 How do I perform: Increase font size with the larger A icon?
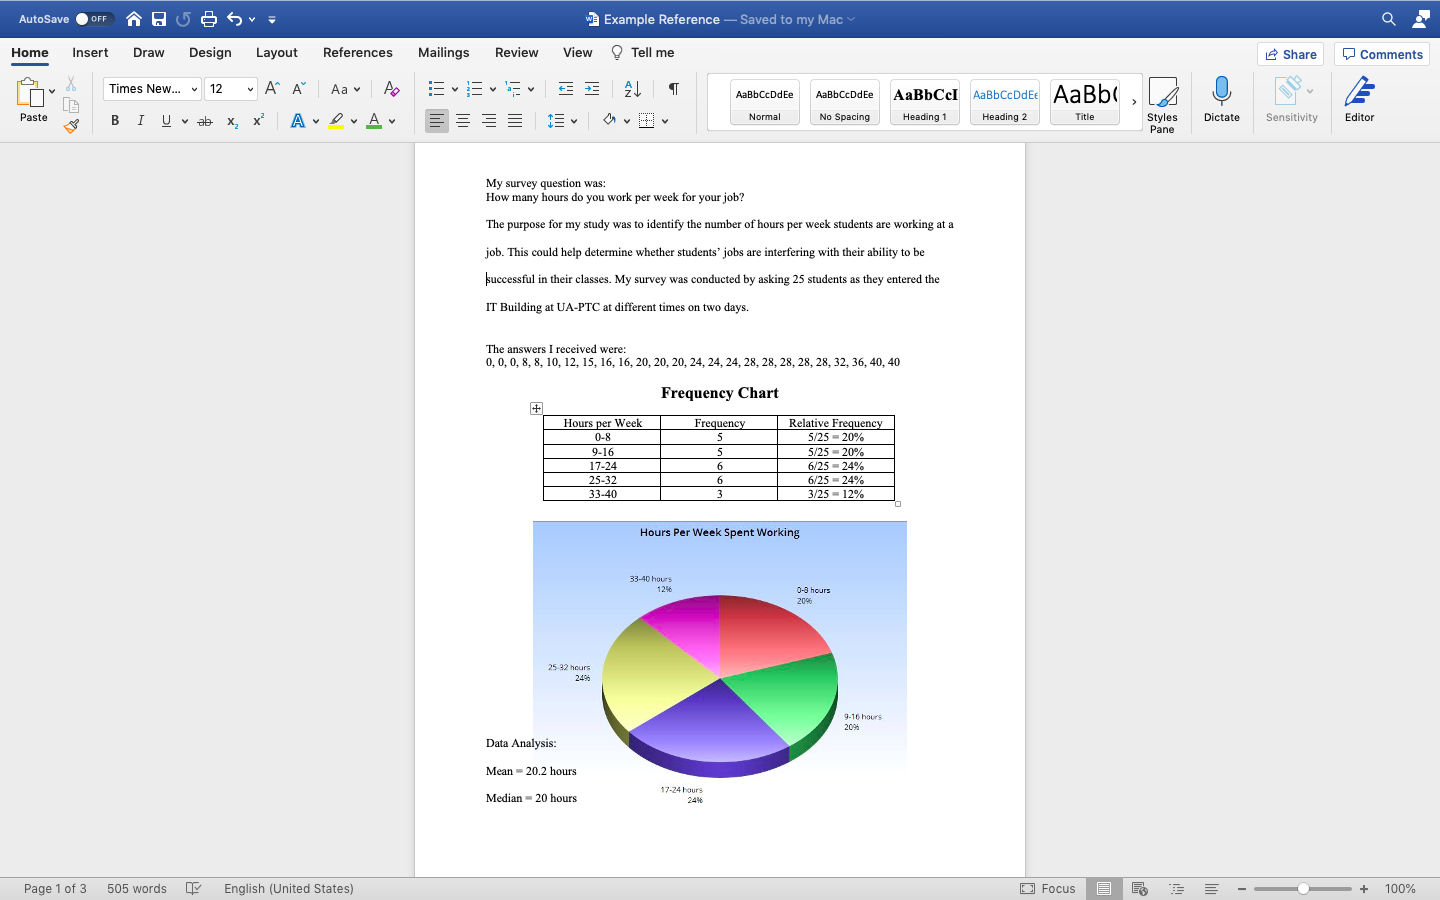click(272, 89)
